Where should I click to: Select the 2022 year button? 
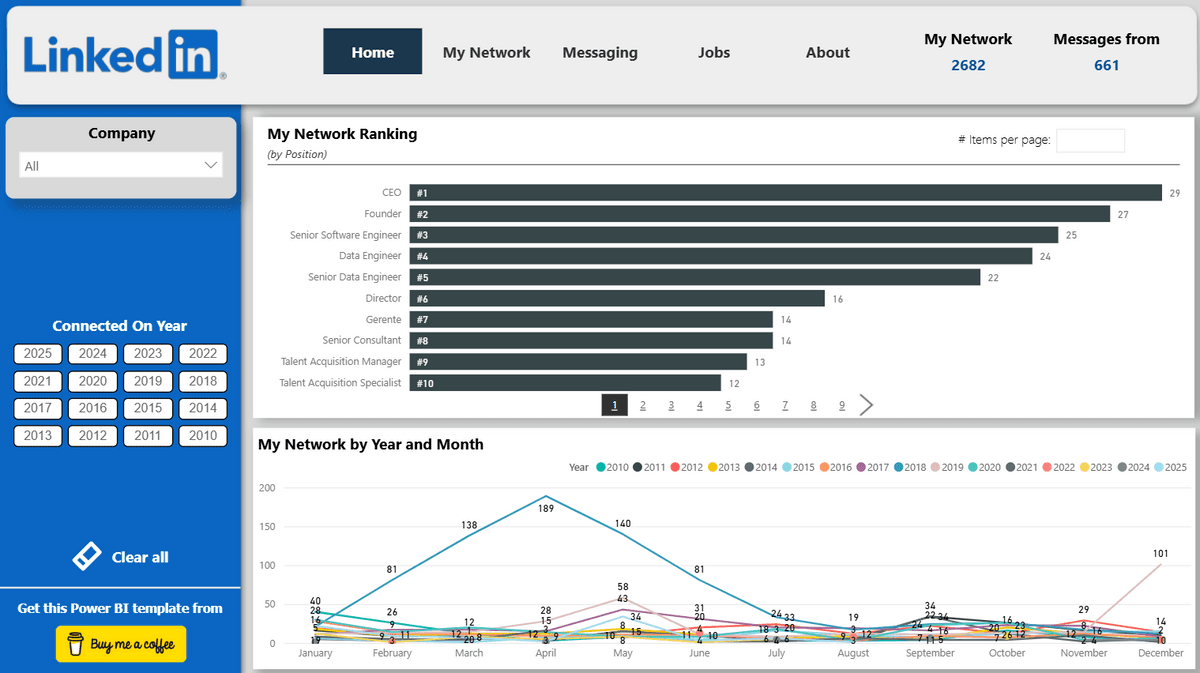203,354
